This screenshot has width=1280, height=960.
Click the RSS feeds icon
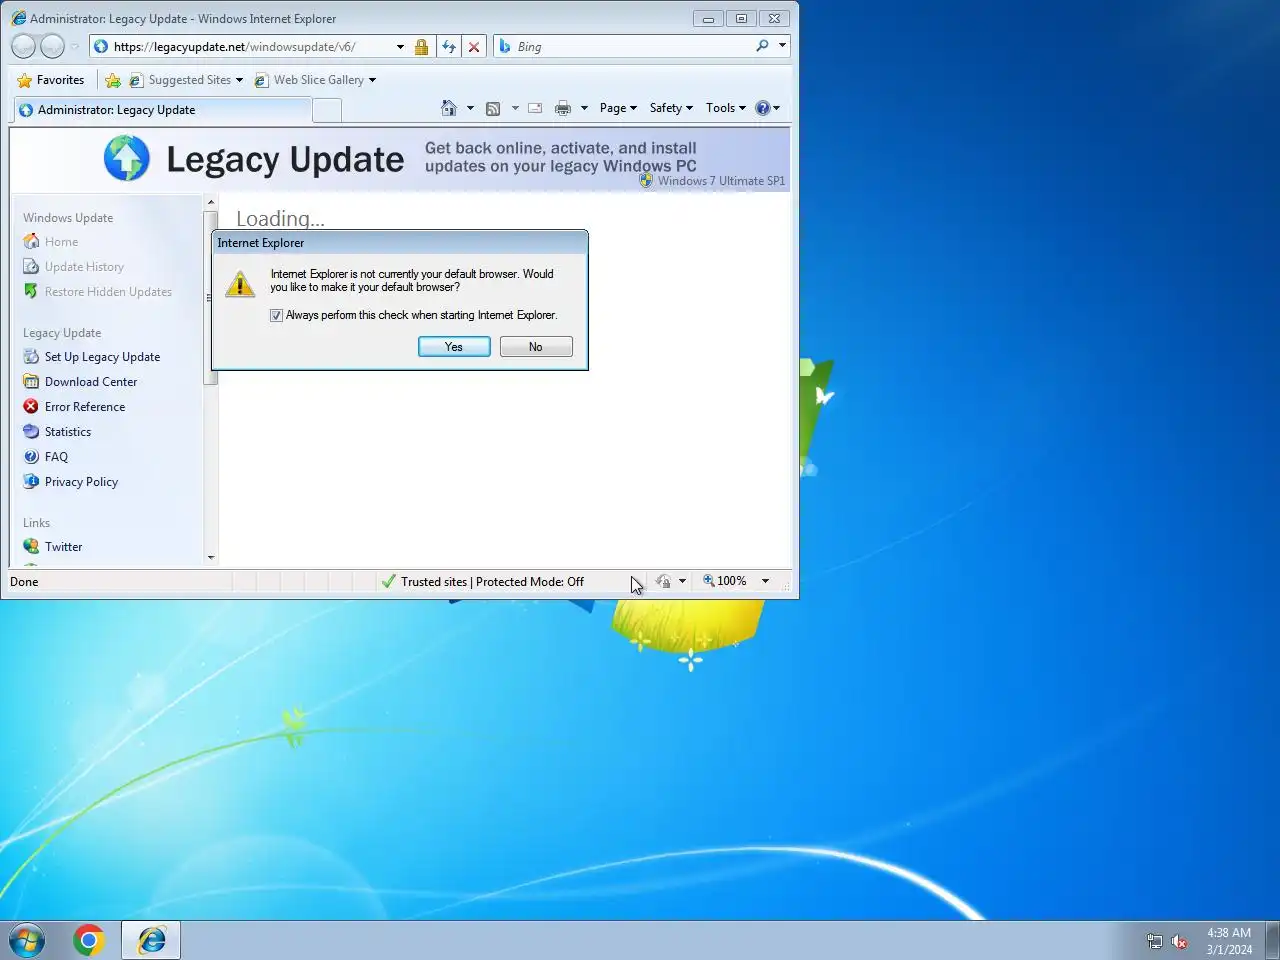coord(493,108)
